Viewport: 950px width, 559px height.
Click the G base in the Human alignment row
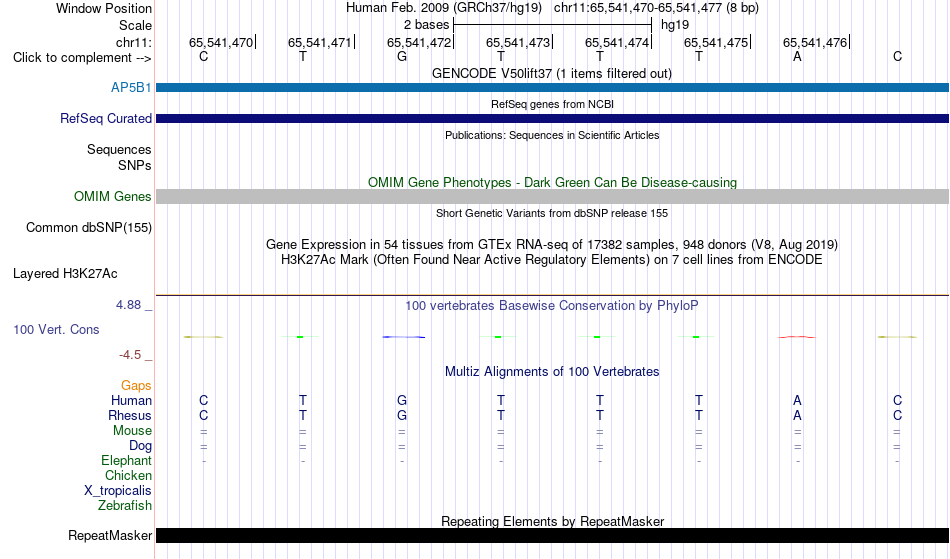402,400
